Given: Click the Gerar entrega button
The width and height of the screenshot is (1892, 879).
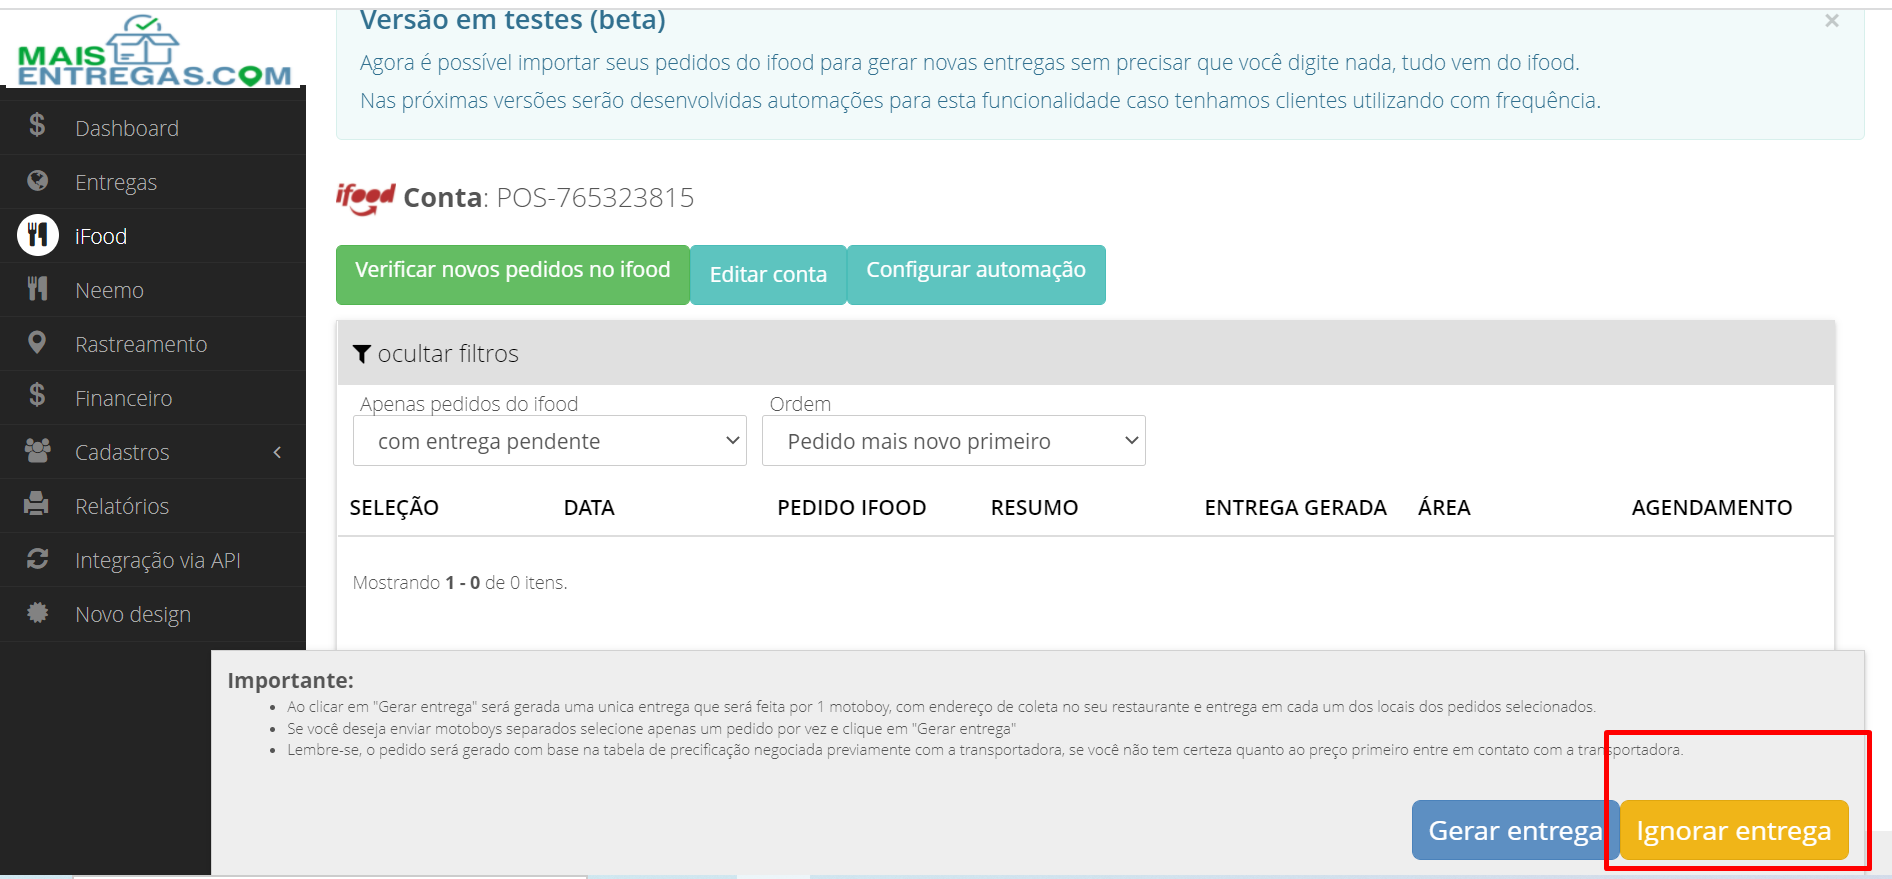Looking at the screenshot, I should coord(1514,830).
